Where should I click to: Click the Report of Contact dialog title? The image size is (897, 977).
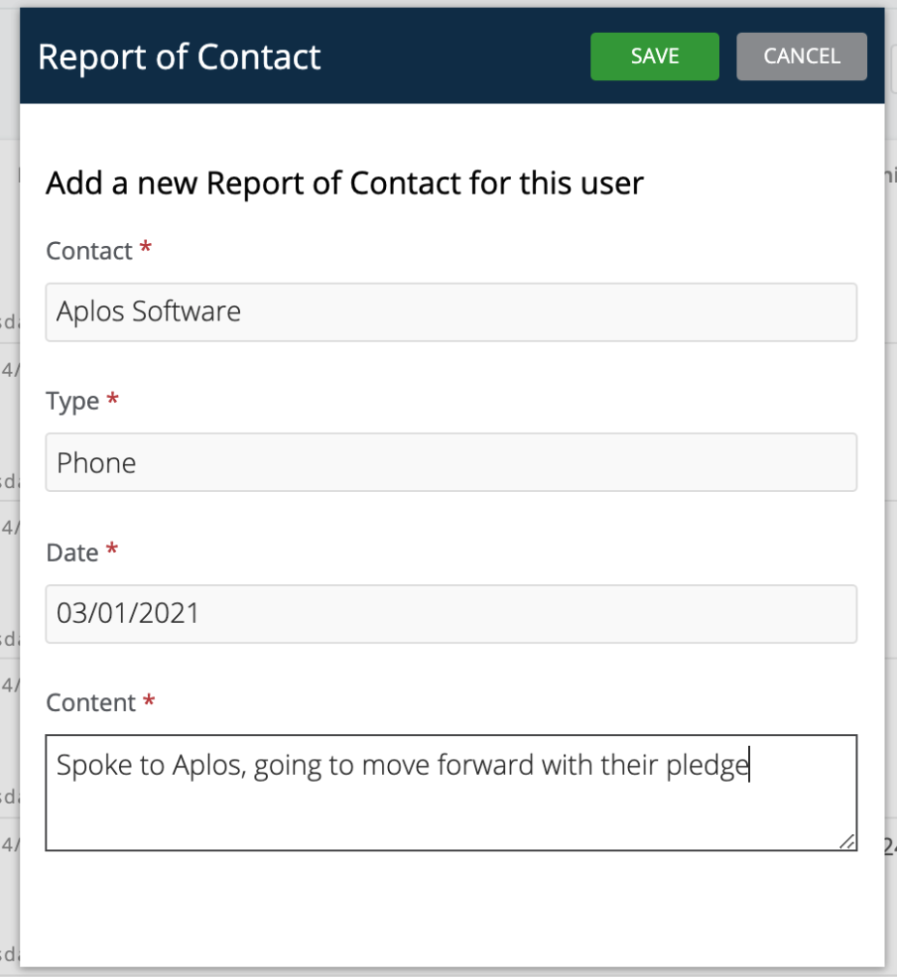click(179, 57)
